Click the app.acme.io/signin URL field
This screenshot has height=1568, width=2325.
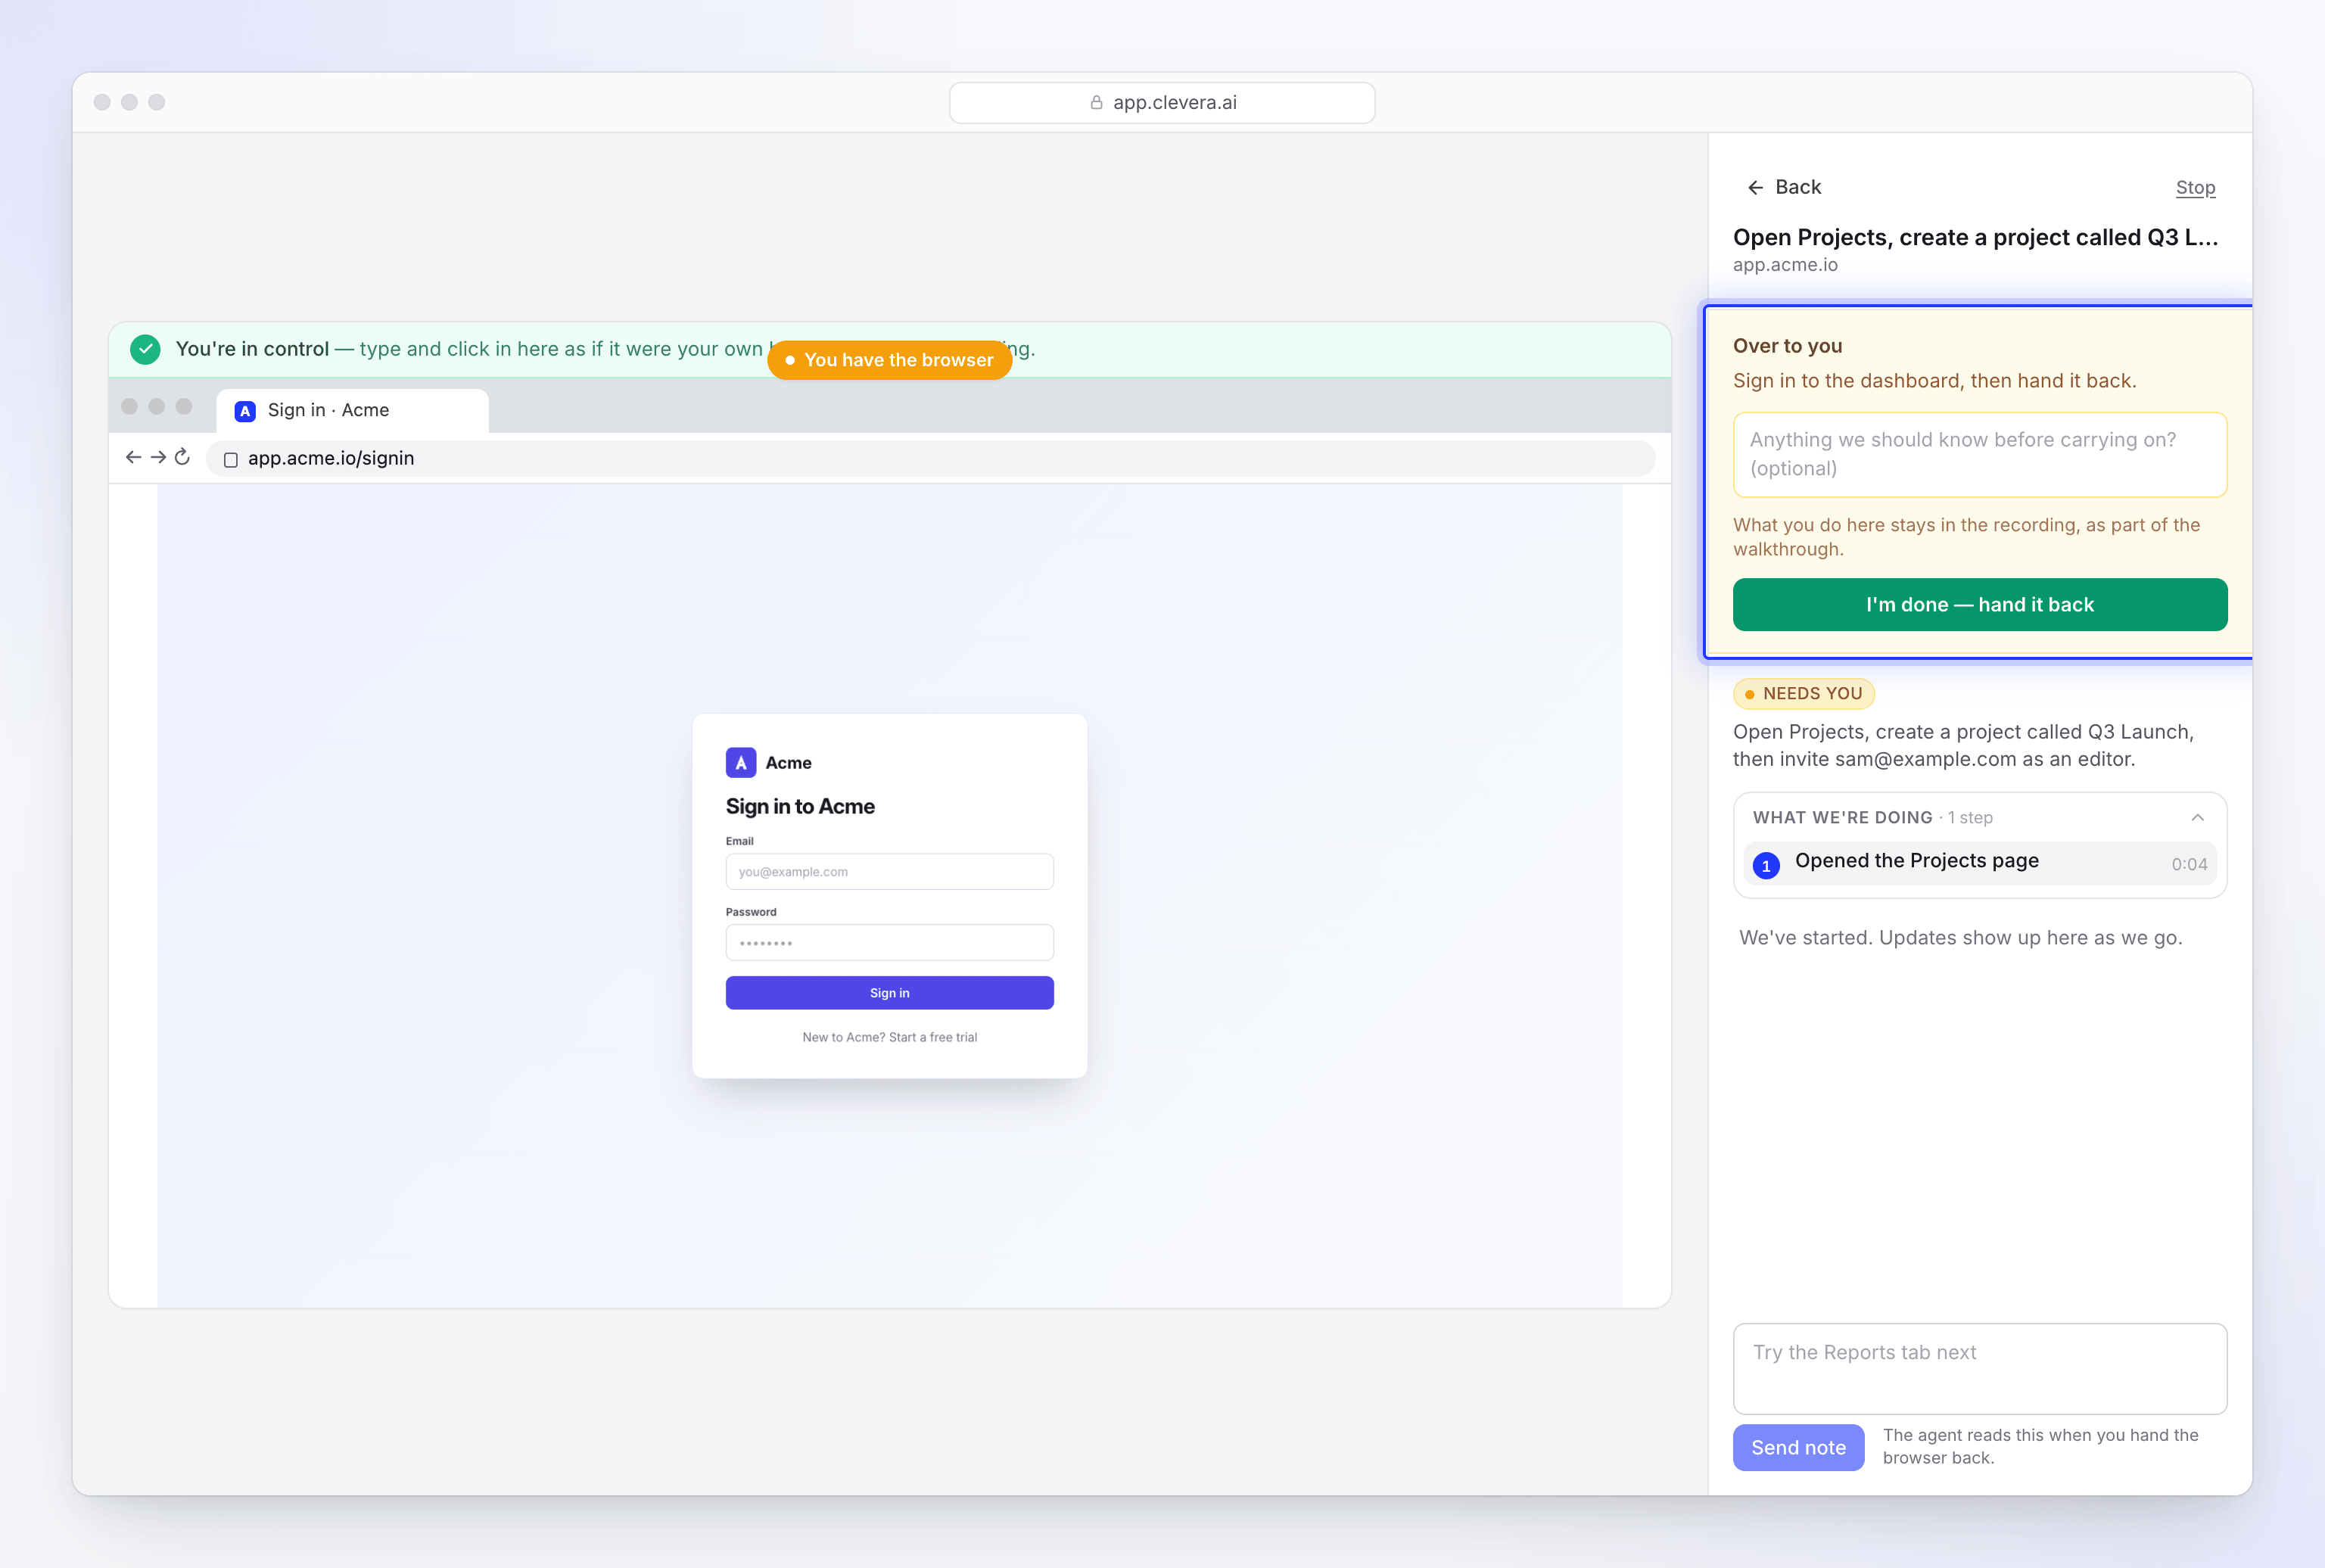(930, 458)
